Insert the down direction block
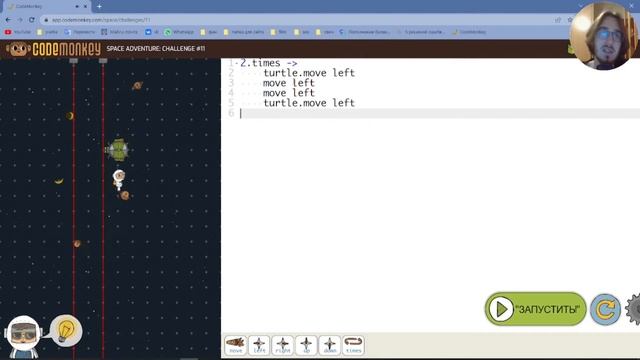The image size is (640, 360). pyautogui.click(x=329, y=345)
